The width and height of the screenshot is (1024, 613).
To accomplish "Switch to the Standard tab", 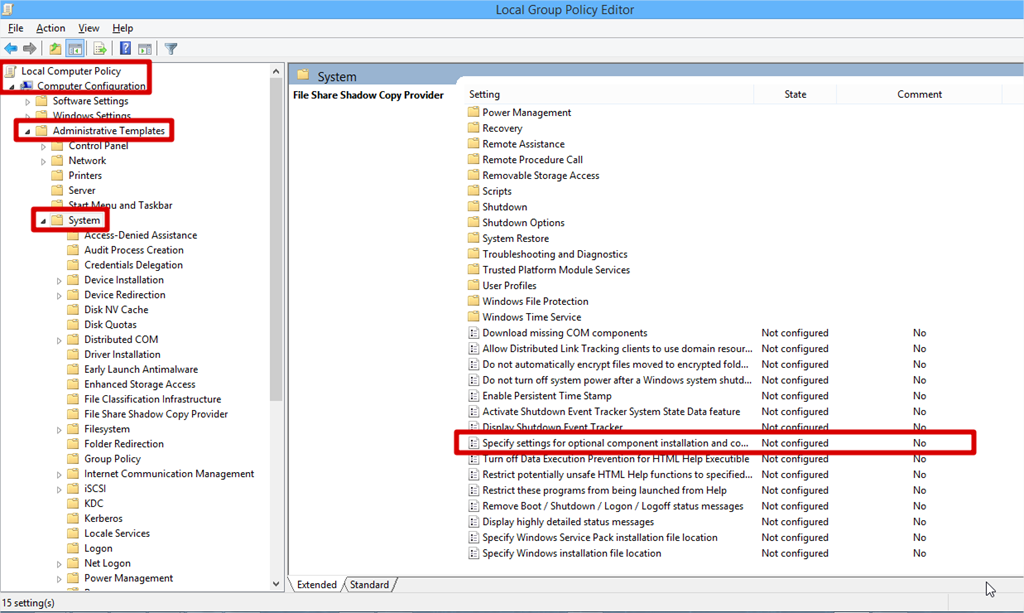I will pos(369,585).
